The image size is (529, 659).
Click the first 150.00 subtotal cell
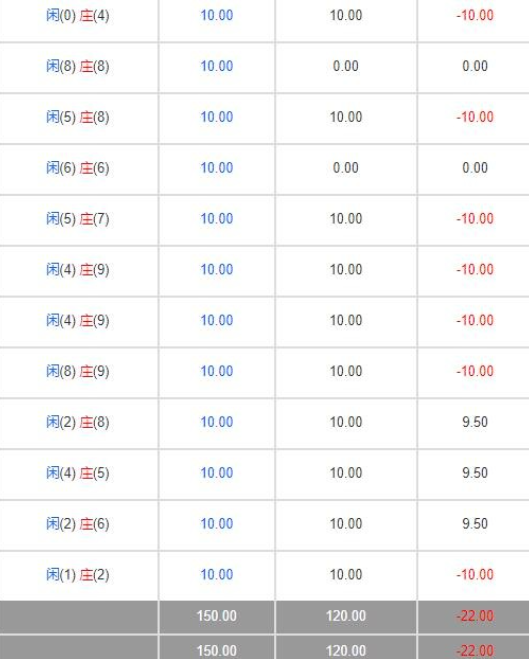(217, 617)
